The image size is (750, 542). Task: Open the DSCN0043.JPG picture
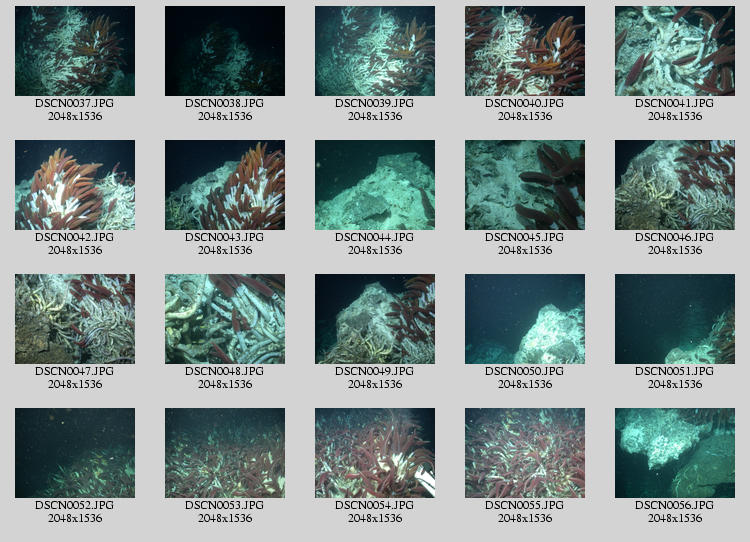[225, 185]
